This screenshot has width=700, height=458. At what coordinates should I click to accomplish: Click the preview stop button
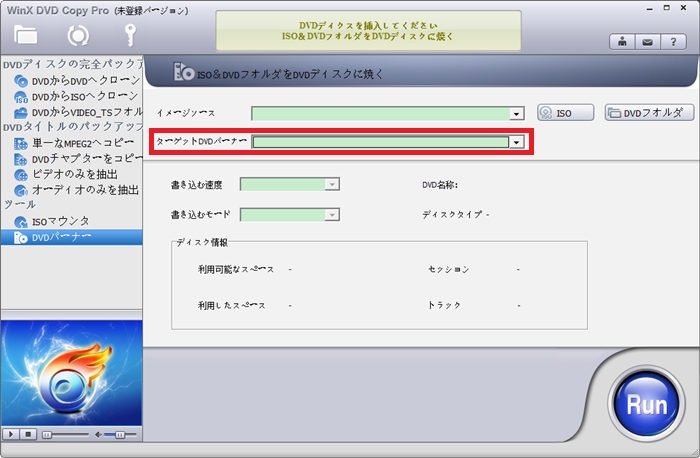[28, 434]
